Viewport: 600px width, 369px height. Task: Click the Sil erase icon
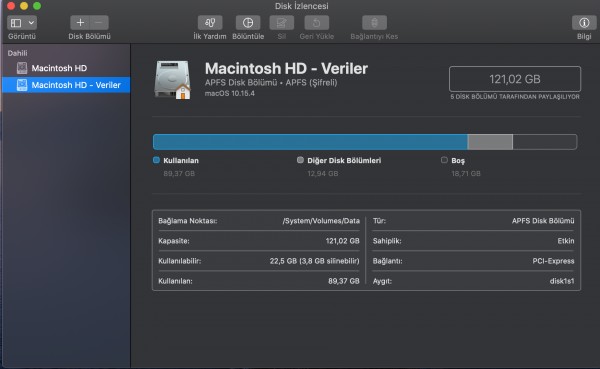pos(282,23)
